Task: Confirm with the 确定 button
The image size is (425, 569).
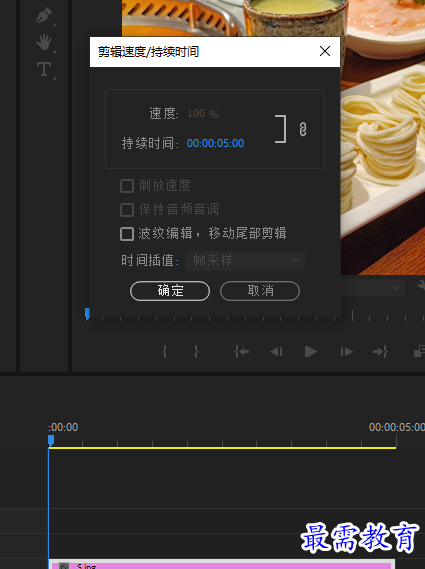Action: pos(170,291)
